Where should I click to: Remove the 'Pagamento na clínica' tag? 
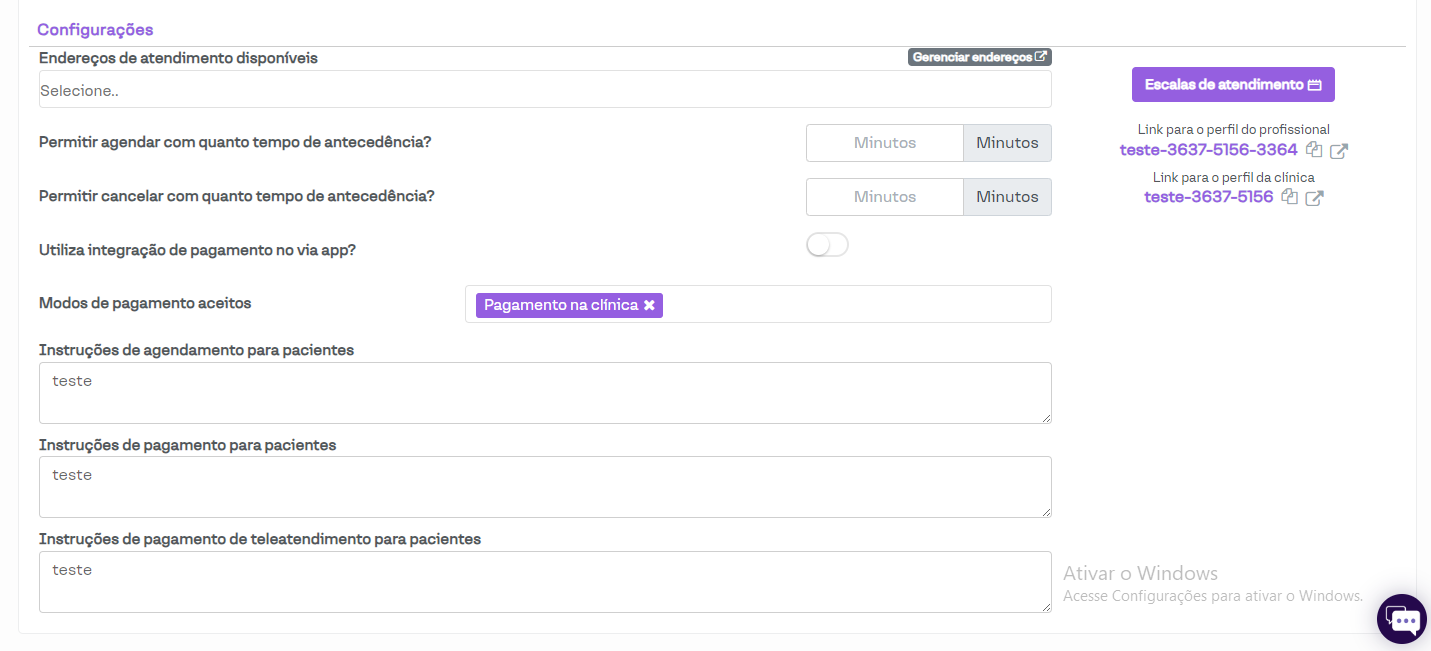[x=649, y=305]
